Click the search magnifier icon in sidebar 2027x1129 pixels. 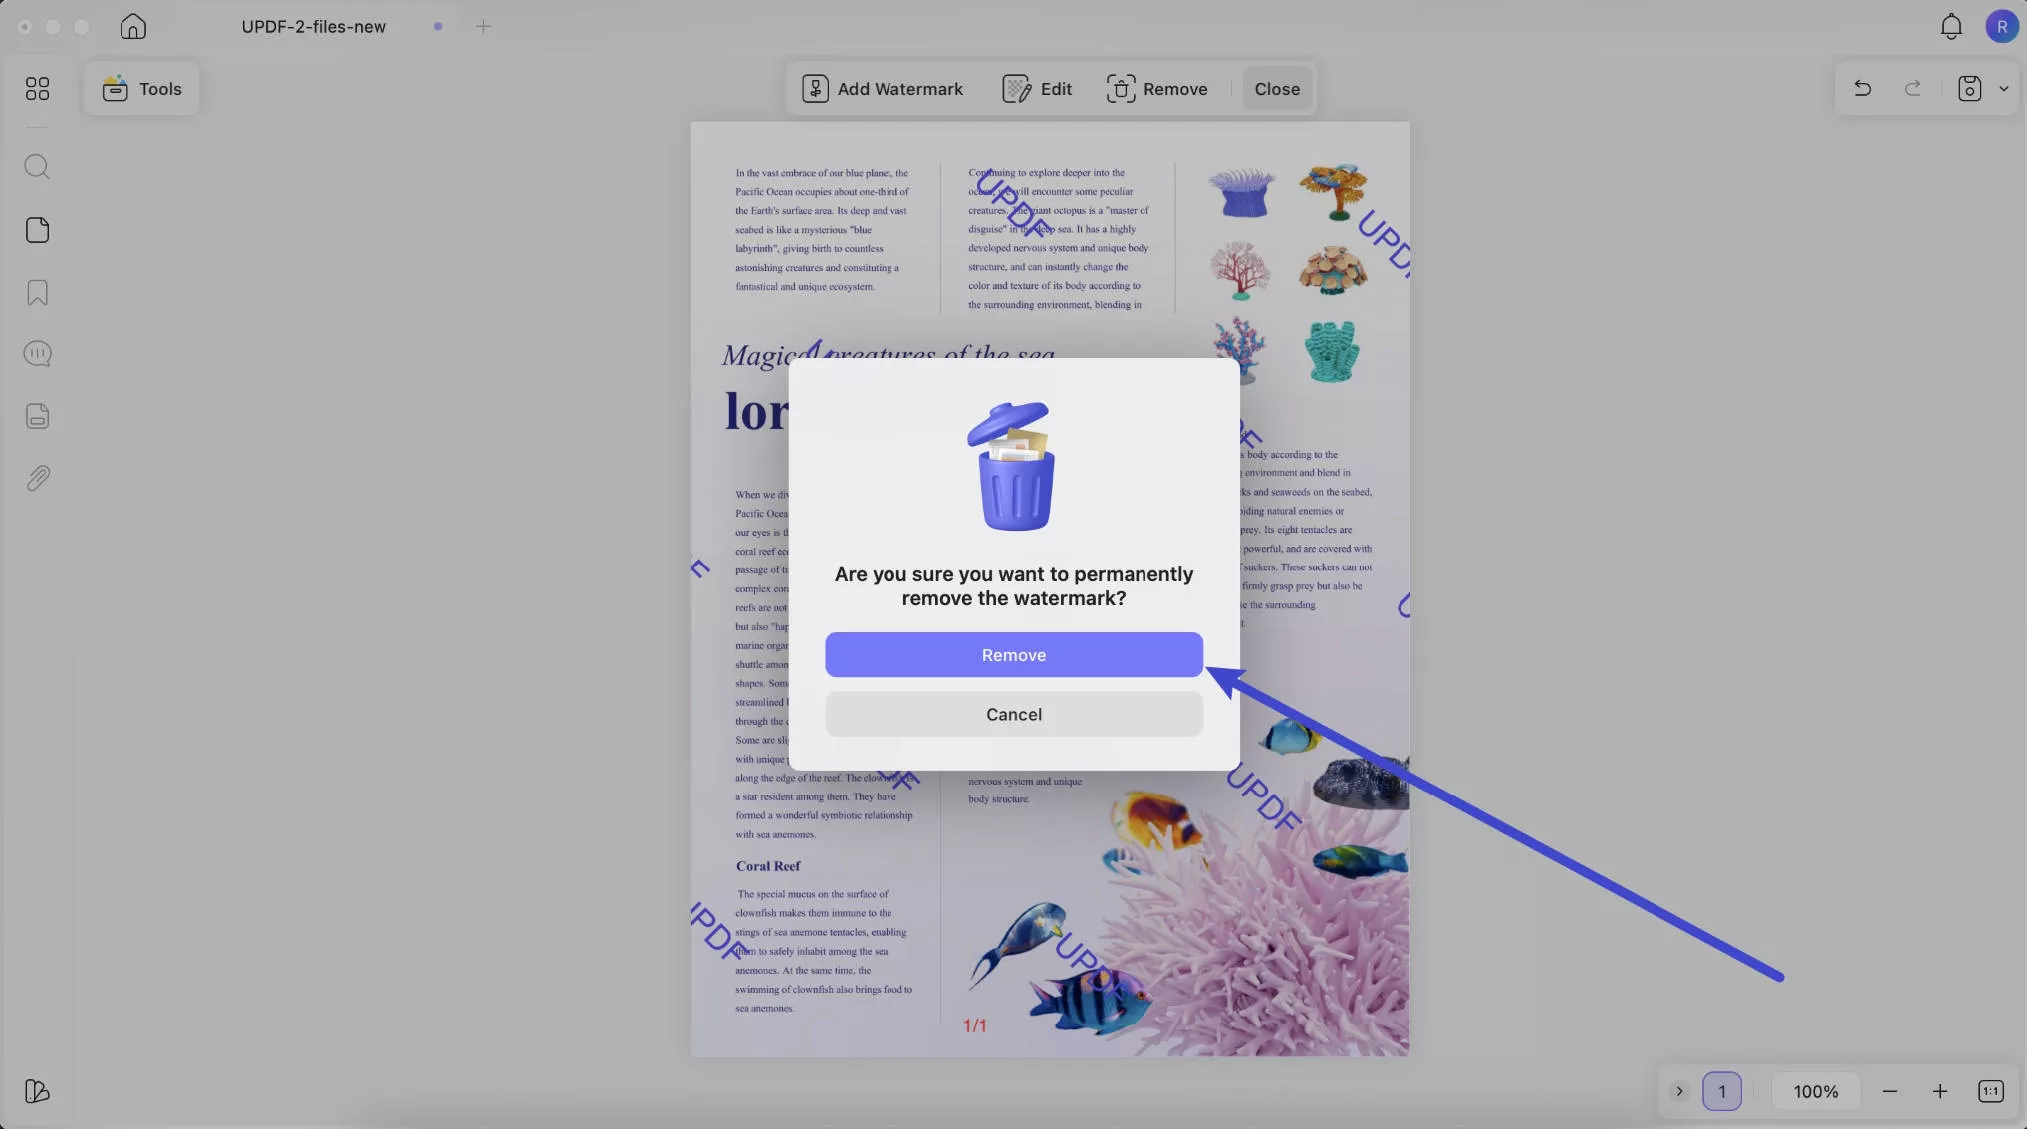[x=37, y=167]
